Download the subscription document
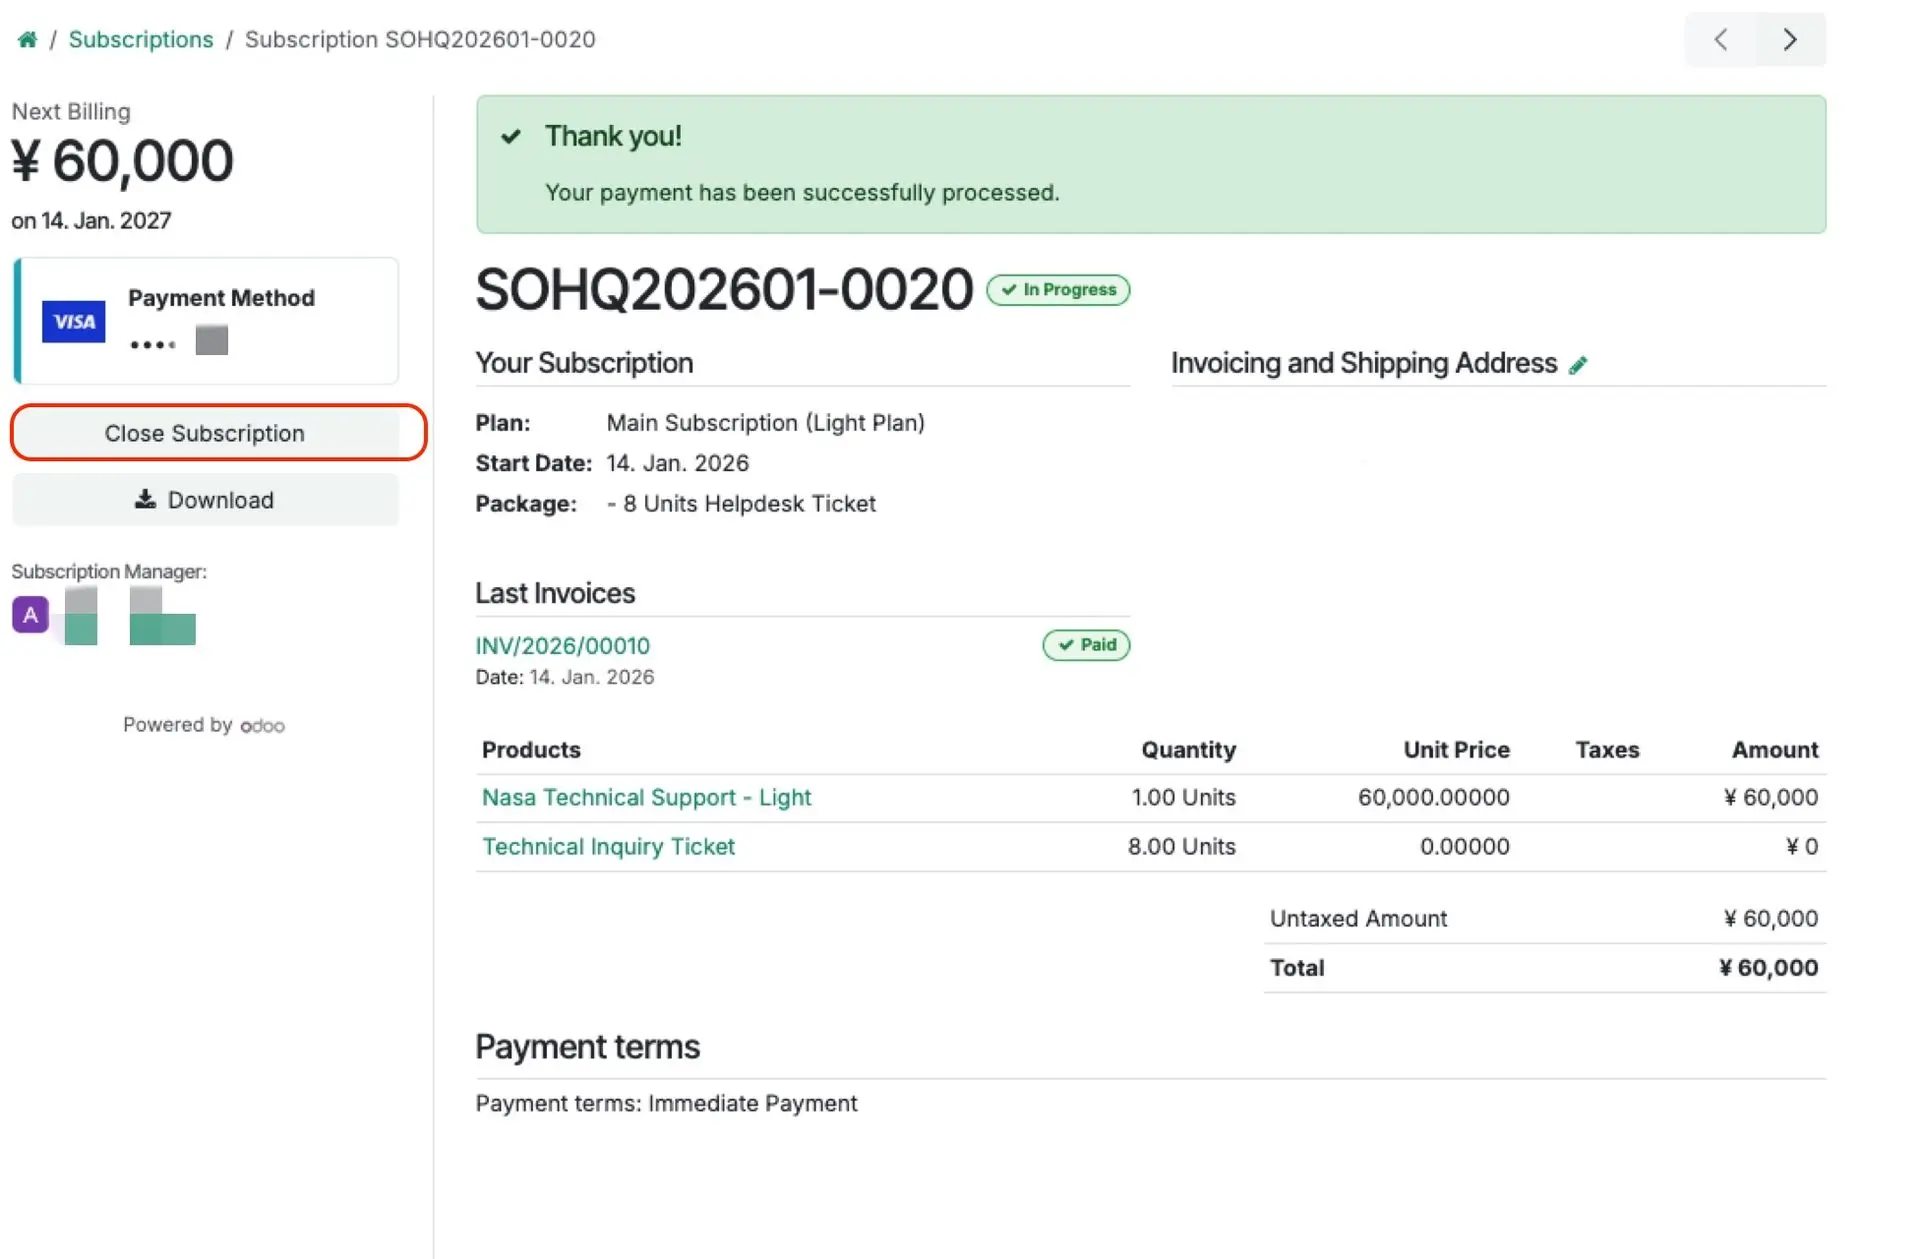1920x1259 pixels. [x=205, y=500]
